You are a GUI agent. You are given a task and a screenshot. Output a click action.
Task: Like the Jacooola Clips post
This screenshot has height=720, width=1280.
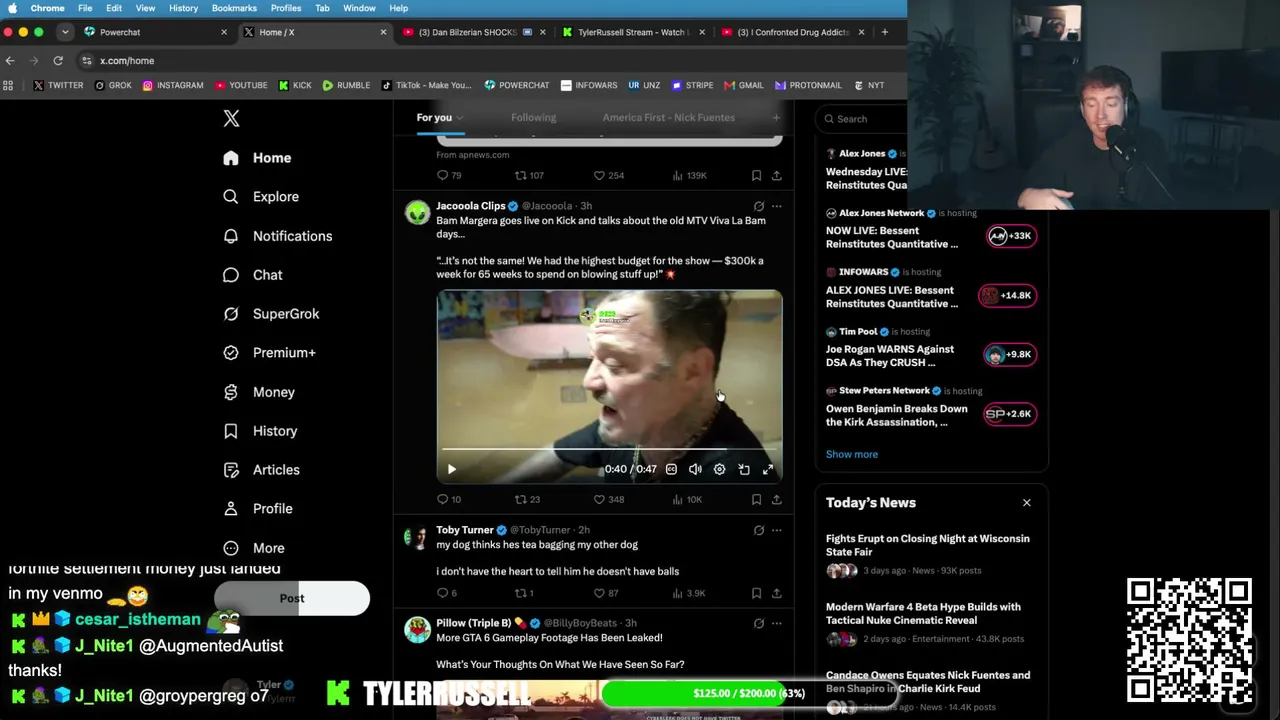[x=609, y=499]
